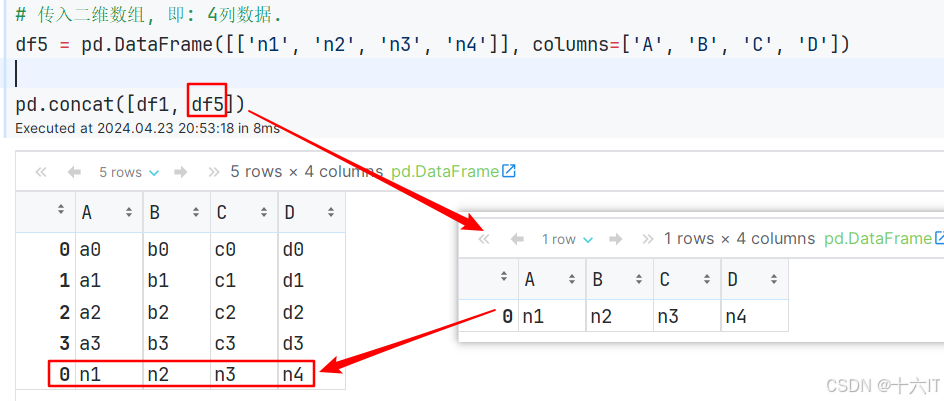Click the '1 rows × 4 columns' label
This screenshot has width=944, height=401.
(x=739, y=239)
